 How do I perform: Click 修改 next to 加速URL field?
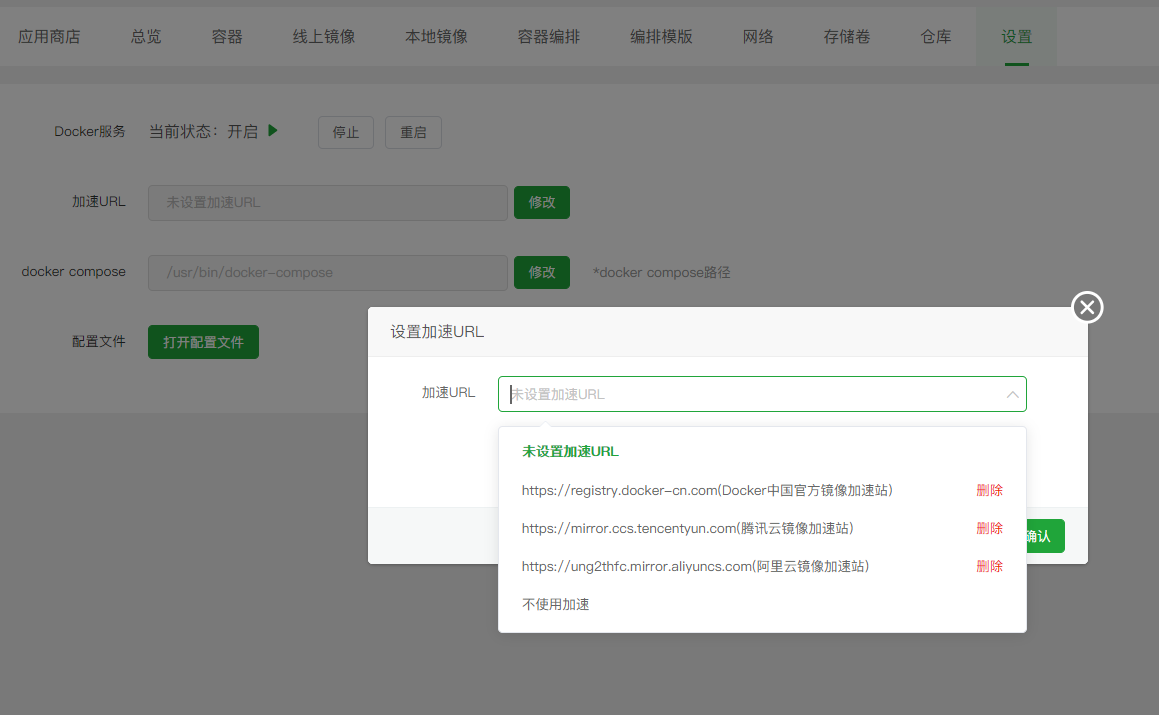(542, 203)
